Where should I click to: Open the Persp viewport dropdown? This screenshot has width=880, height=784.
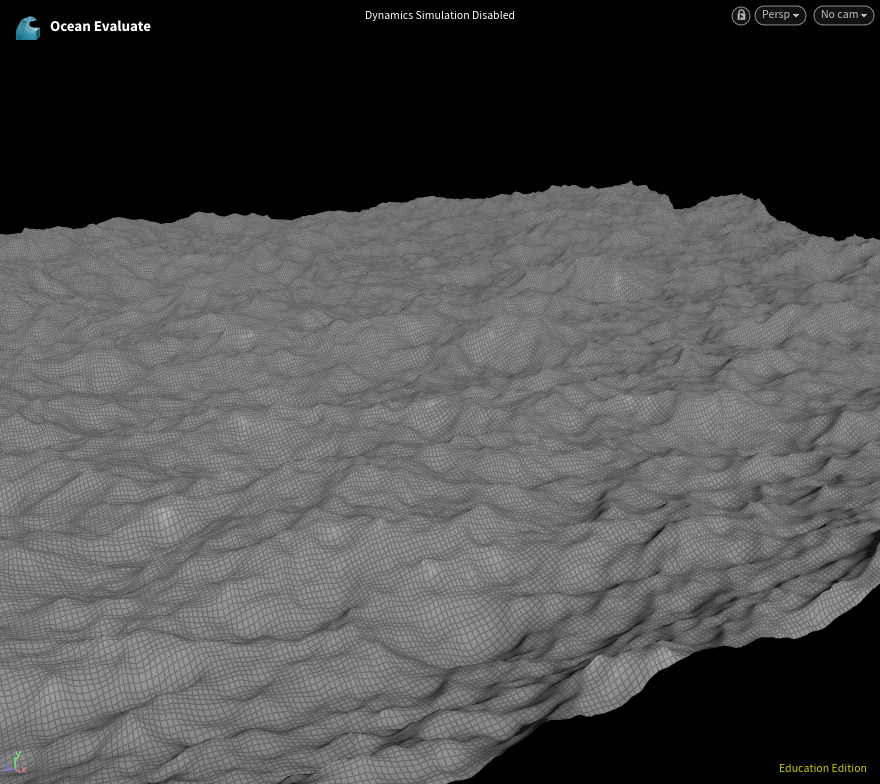[780, 15]
